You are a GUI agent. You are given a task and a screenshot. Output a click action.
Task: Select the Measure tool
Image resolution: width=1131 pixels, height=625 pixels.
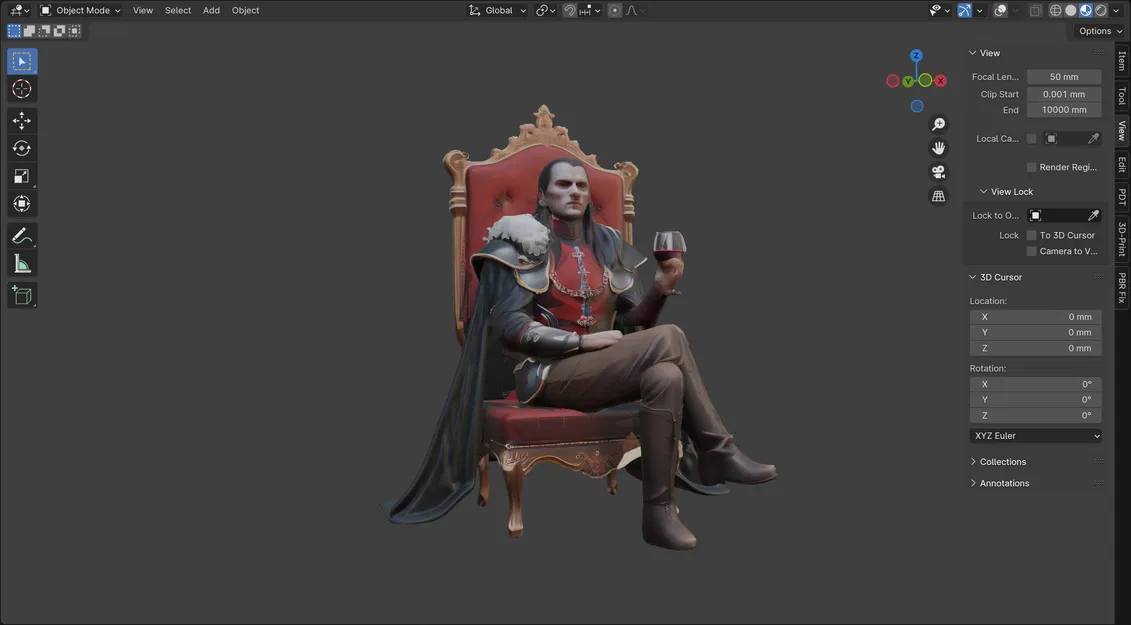pyautogui.click(x=21, y=263)
